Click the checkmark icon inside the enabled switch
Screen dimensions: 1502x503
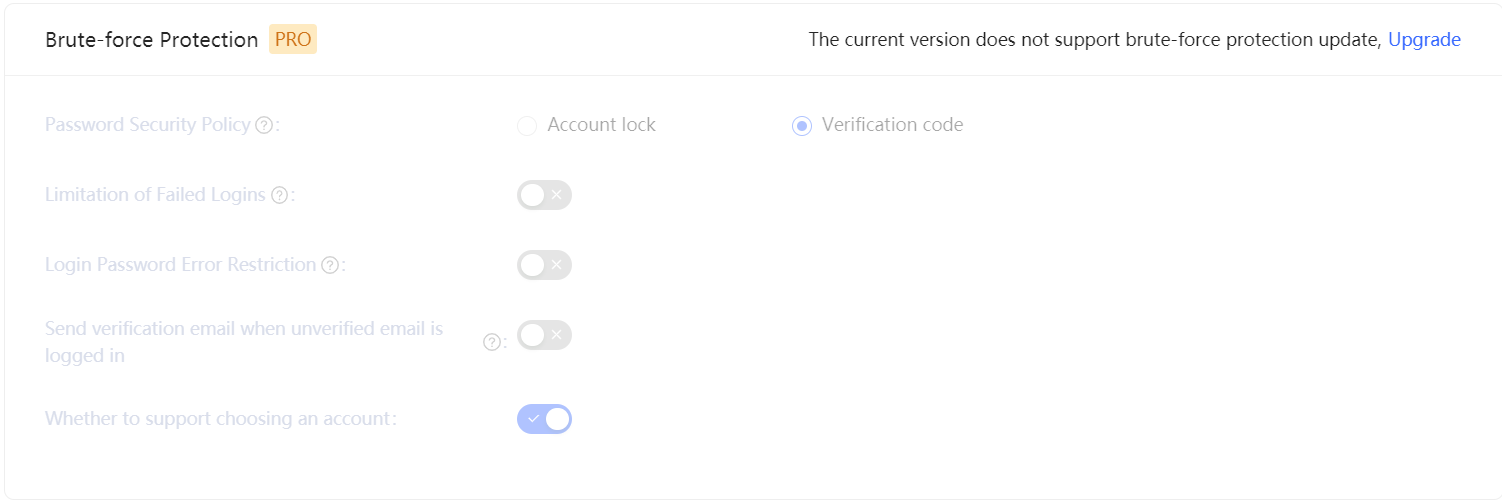[533, 419]
